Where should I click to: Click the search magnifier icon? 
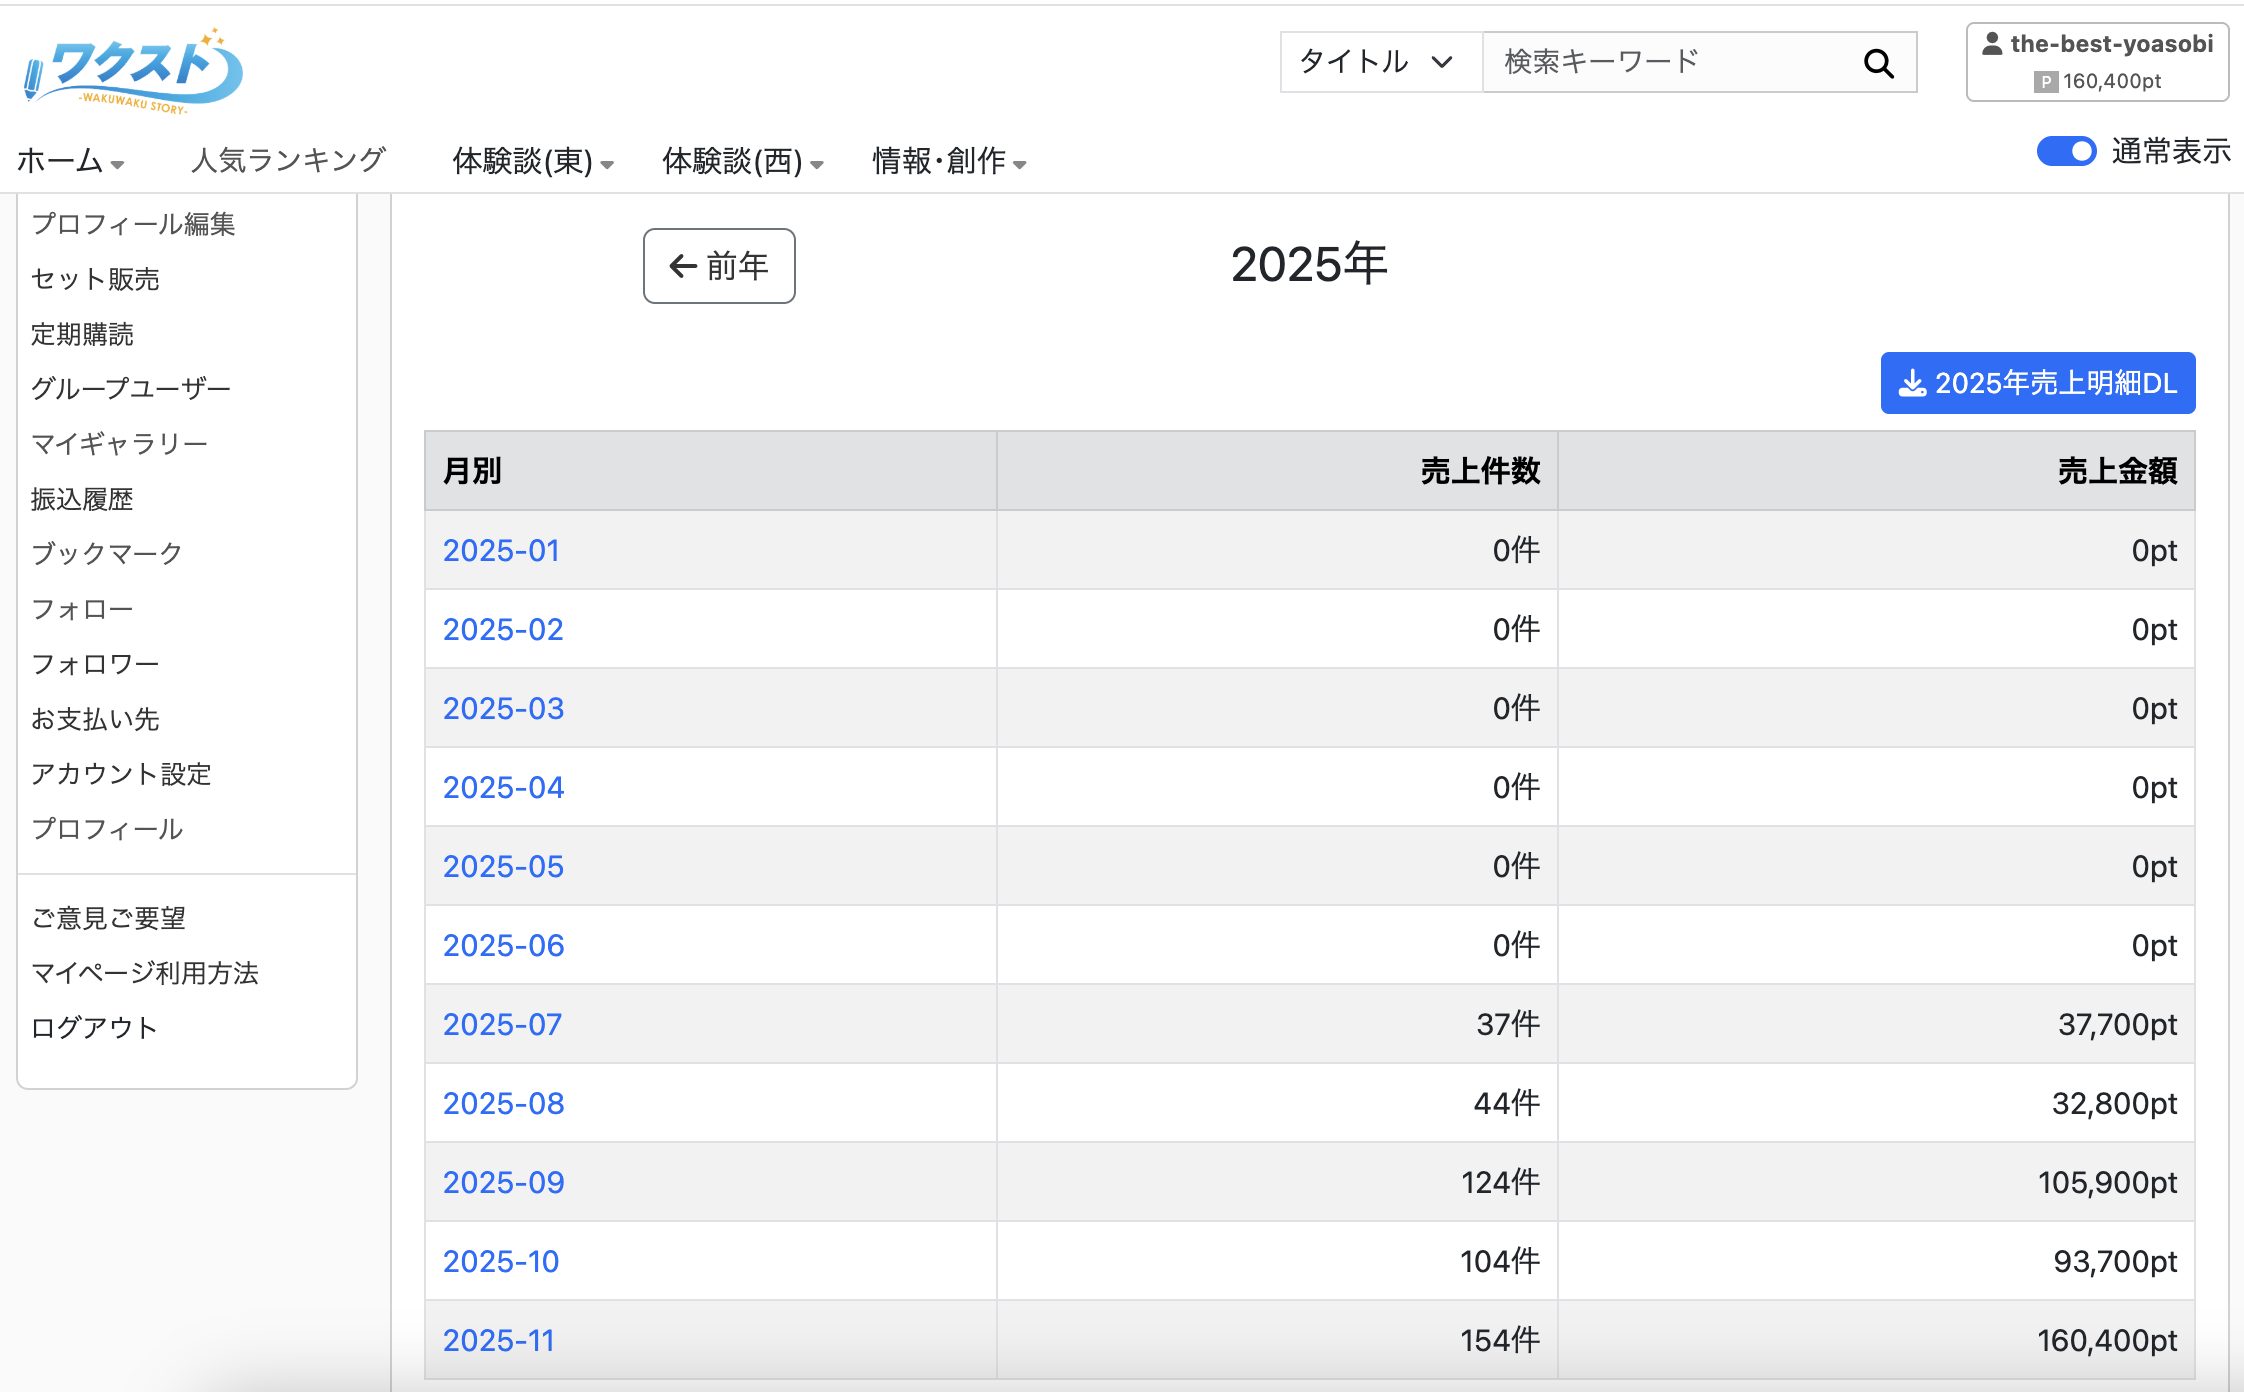tap(1880, 61)
